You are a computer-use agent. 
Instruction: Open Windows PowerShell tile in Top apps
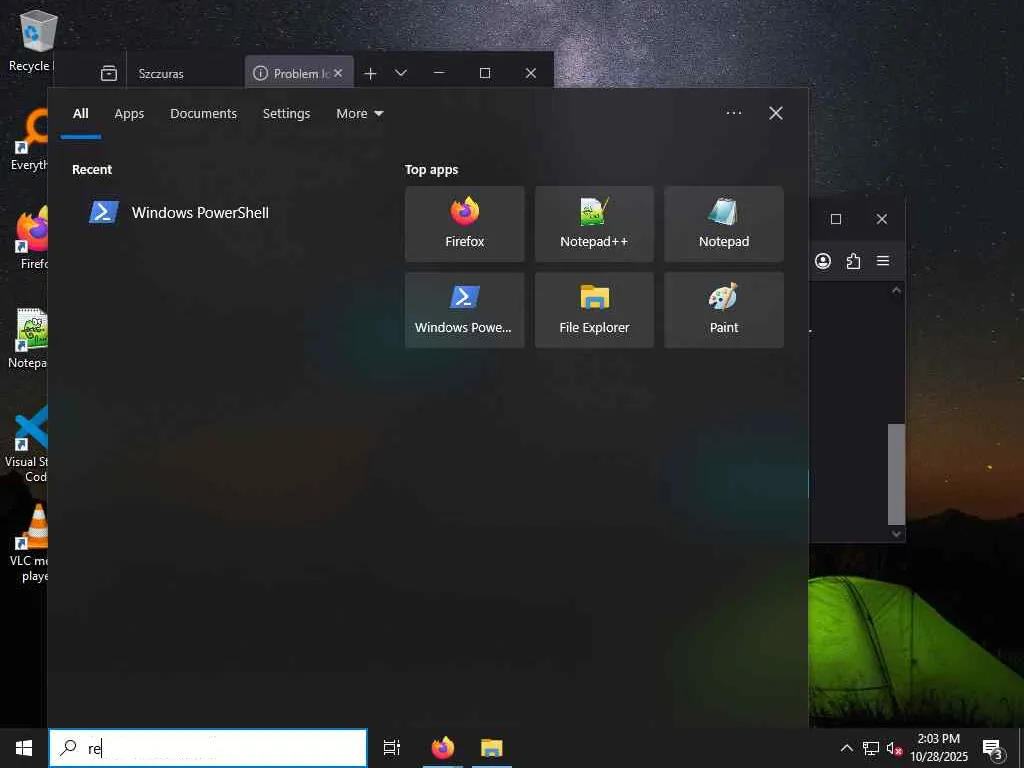pos(464,310)
